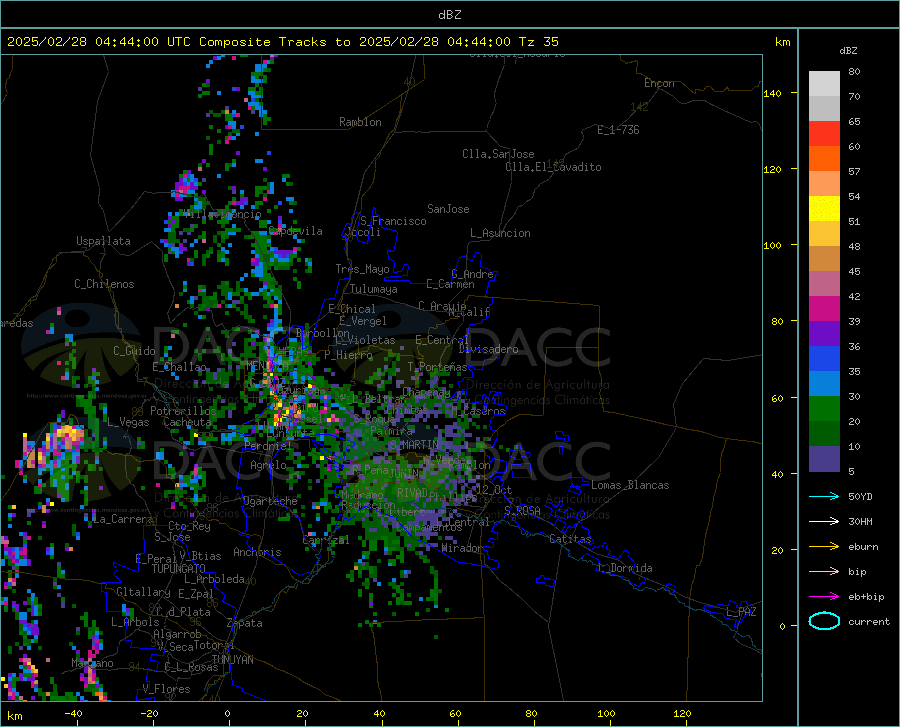Click the Lomas_Blancas place label
The image size is (900, 727).
pos(630,485)
